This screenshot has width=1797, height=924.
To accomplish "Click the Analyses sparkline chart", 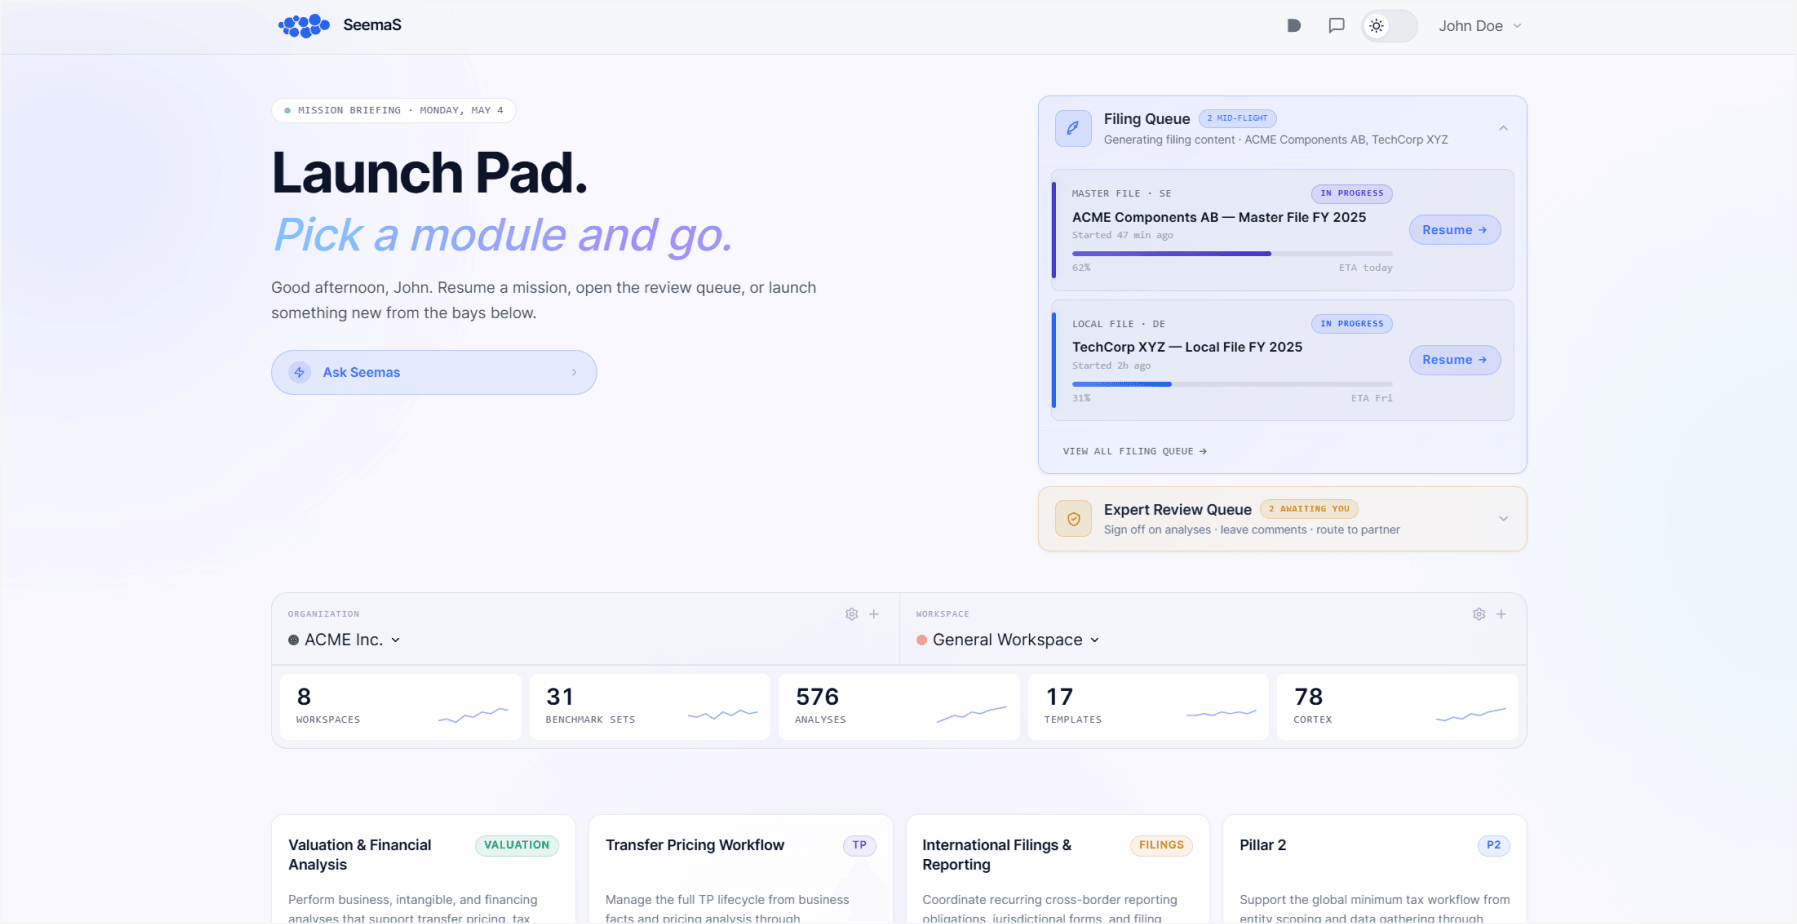I will pyautogui.click(x=971, y=714).
